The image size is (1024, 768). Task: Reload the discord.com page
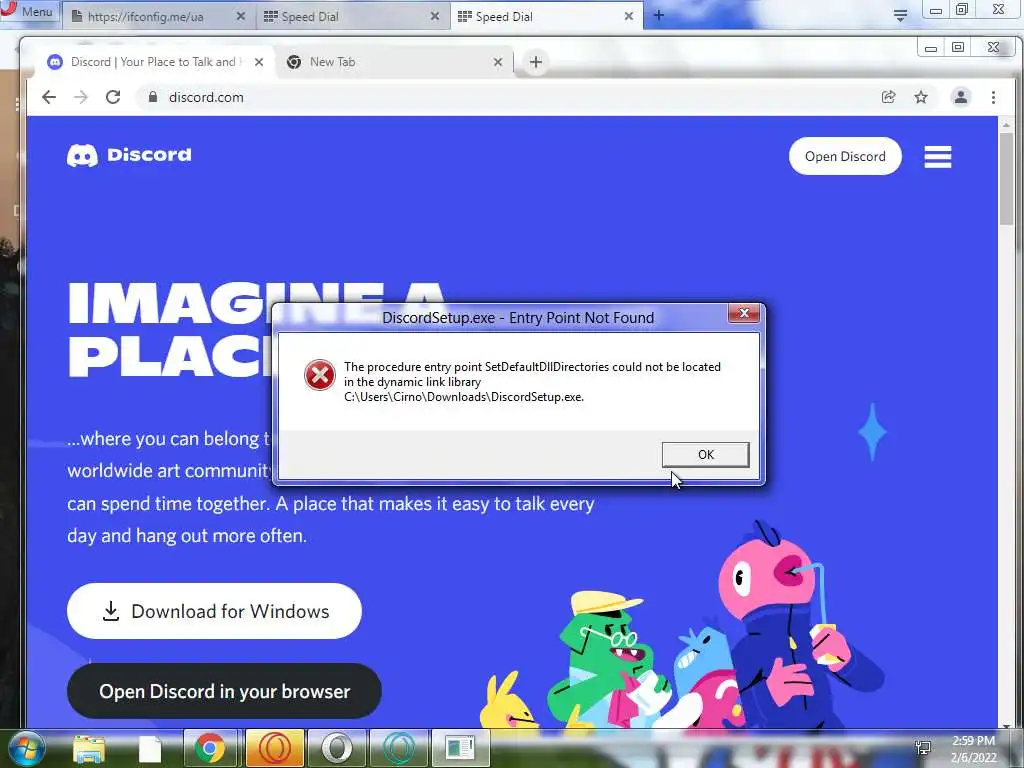(x=113, y=97)
